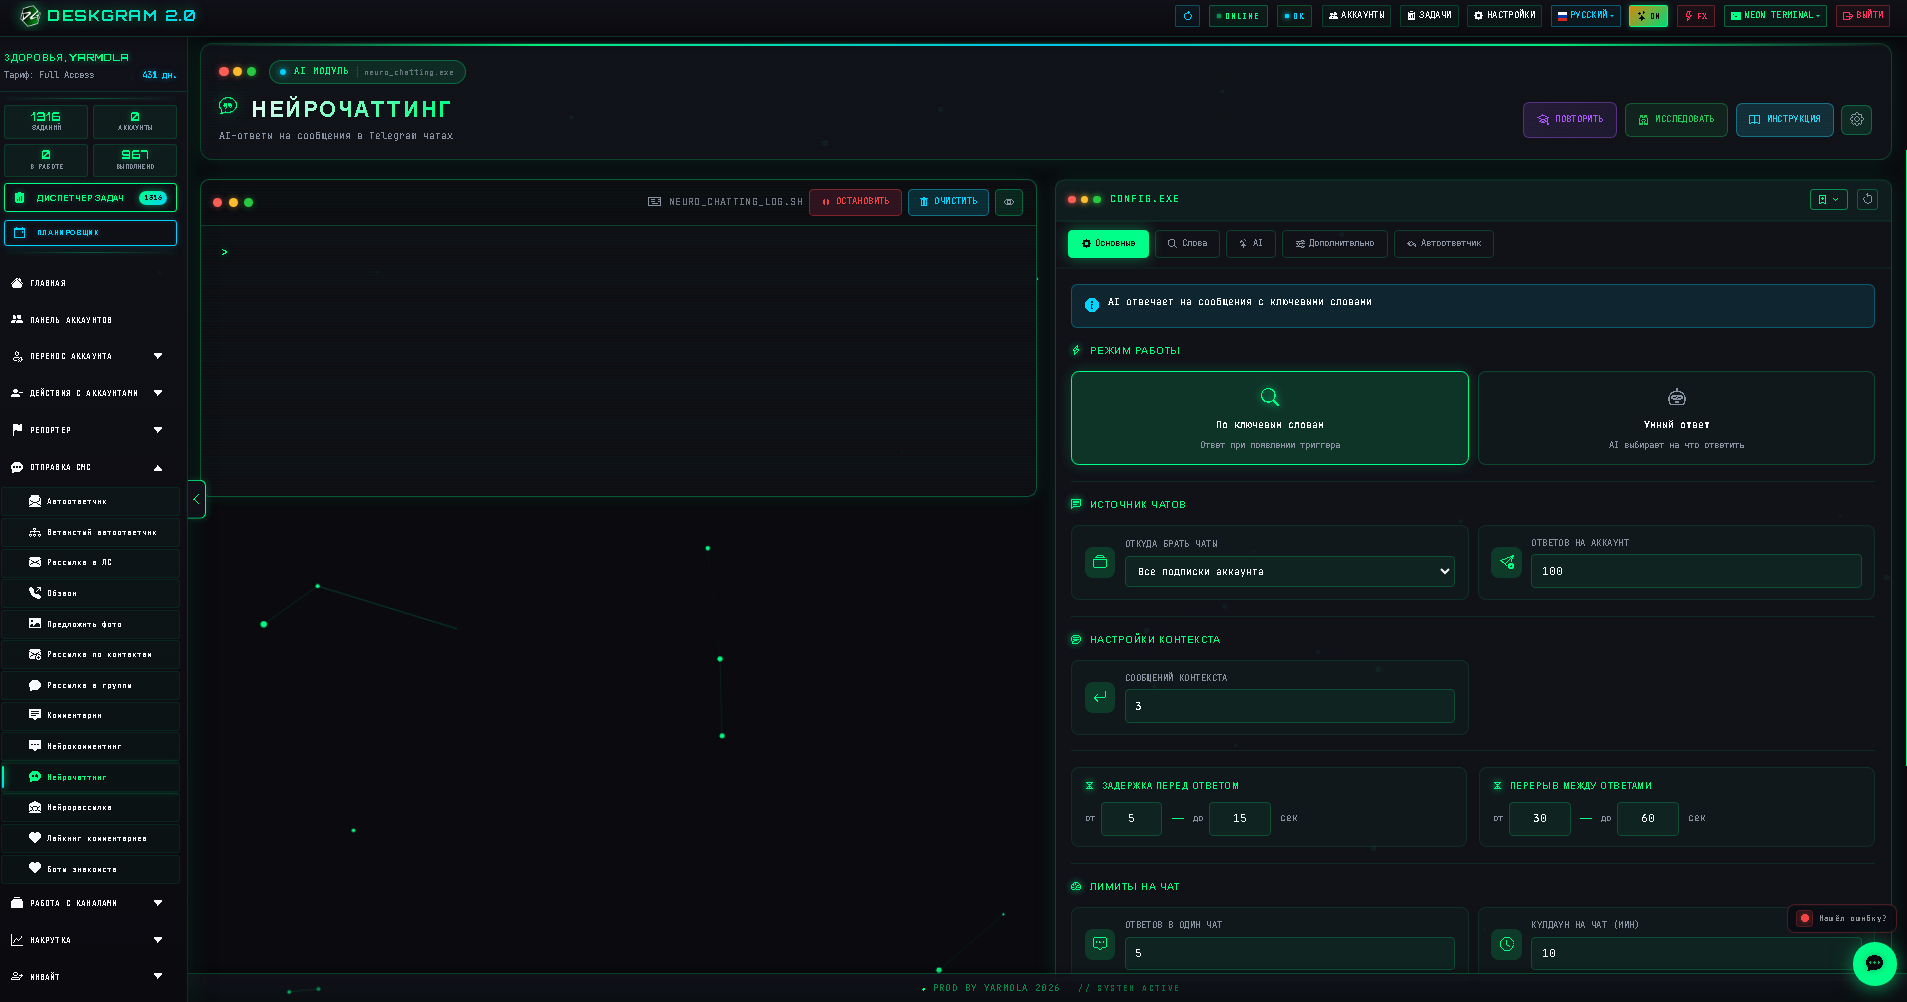Open the Обзвон phone icon item

(x=90, y=593)
